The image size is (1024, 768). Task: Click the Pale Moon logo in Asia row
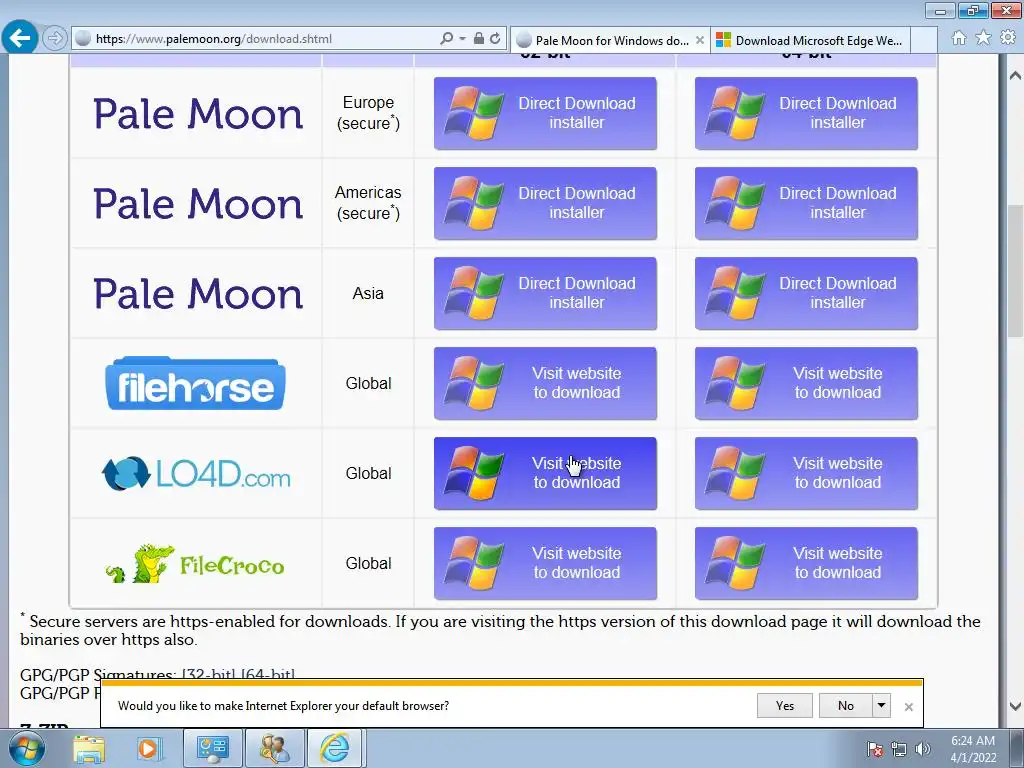pyautogui.click(x=198, y=294)
